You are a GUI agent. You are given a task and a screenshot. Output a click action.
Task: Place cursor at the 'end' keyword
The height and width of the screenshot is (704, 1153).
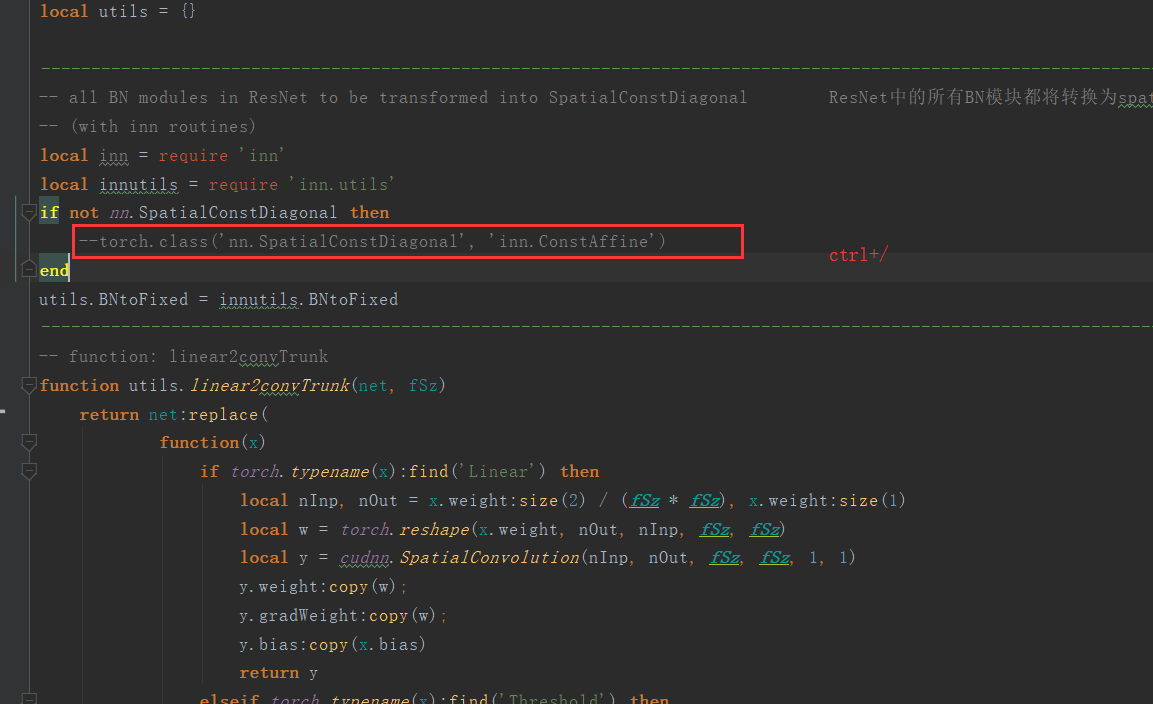coord(54,271)
